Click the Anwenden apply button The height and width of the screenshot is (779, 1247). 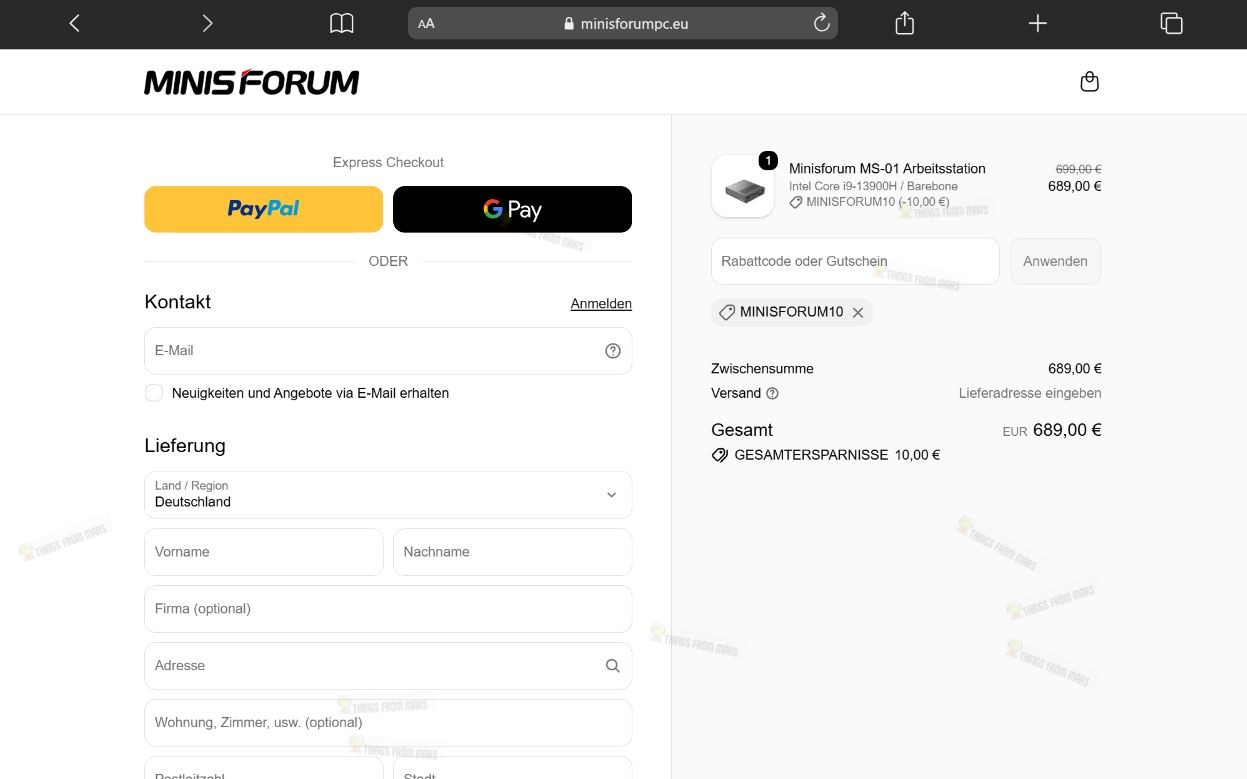point(1055,261)
